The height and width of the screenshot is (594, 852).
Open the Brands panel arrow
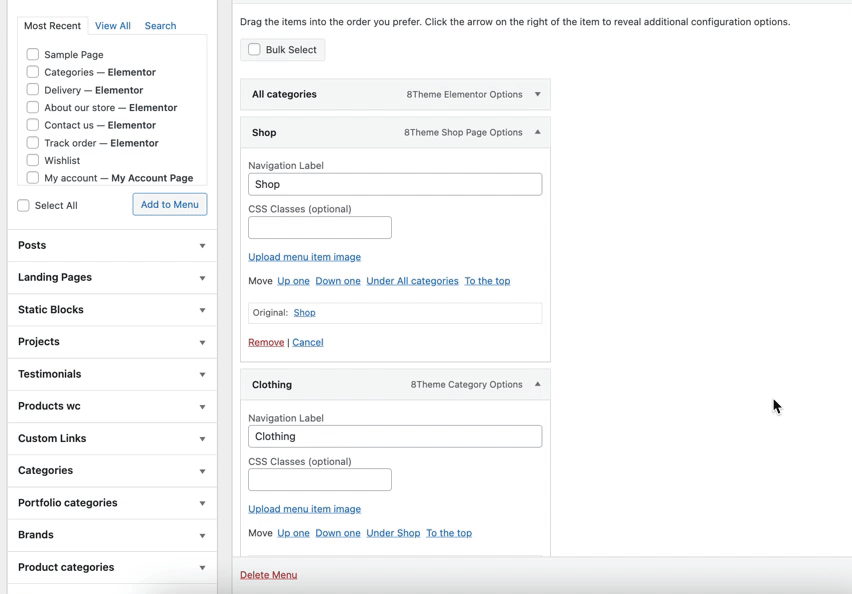(x=202, y=536)
